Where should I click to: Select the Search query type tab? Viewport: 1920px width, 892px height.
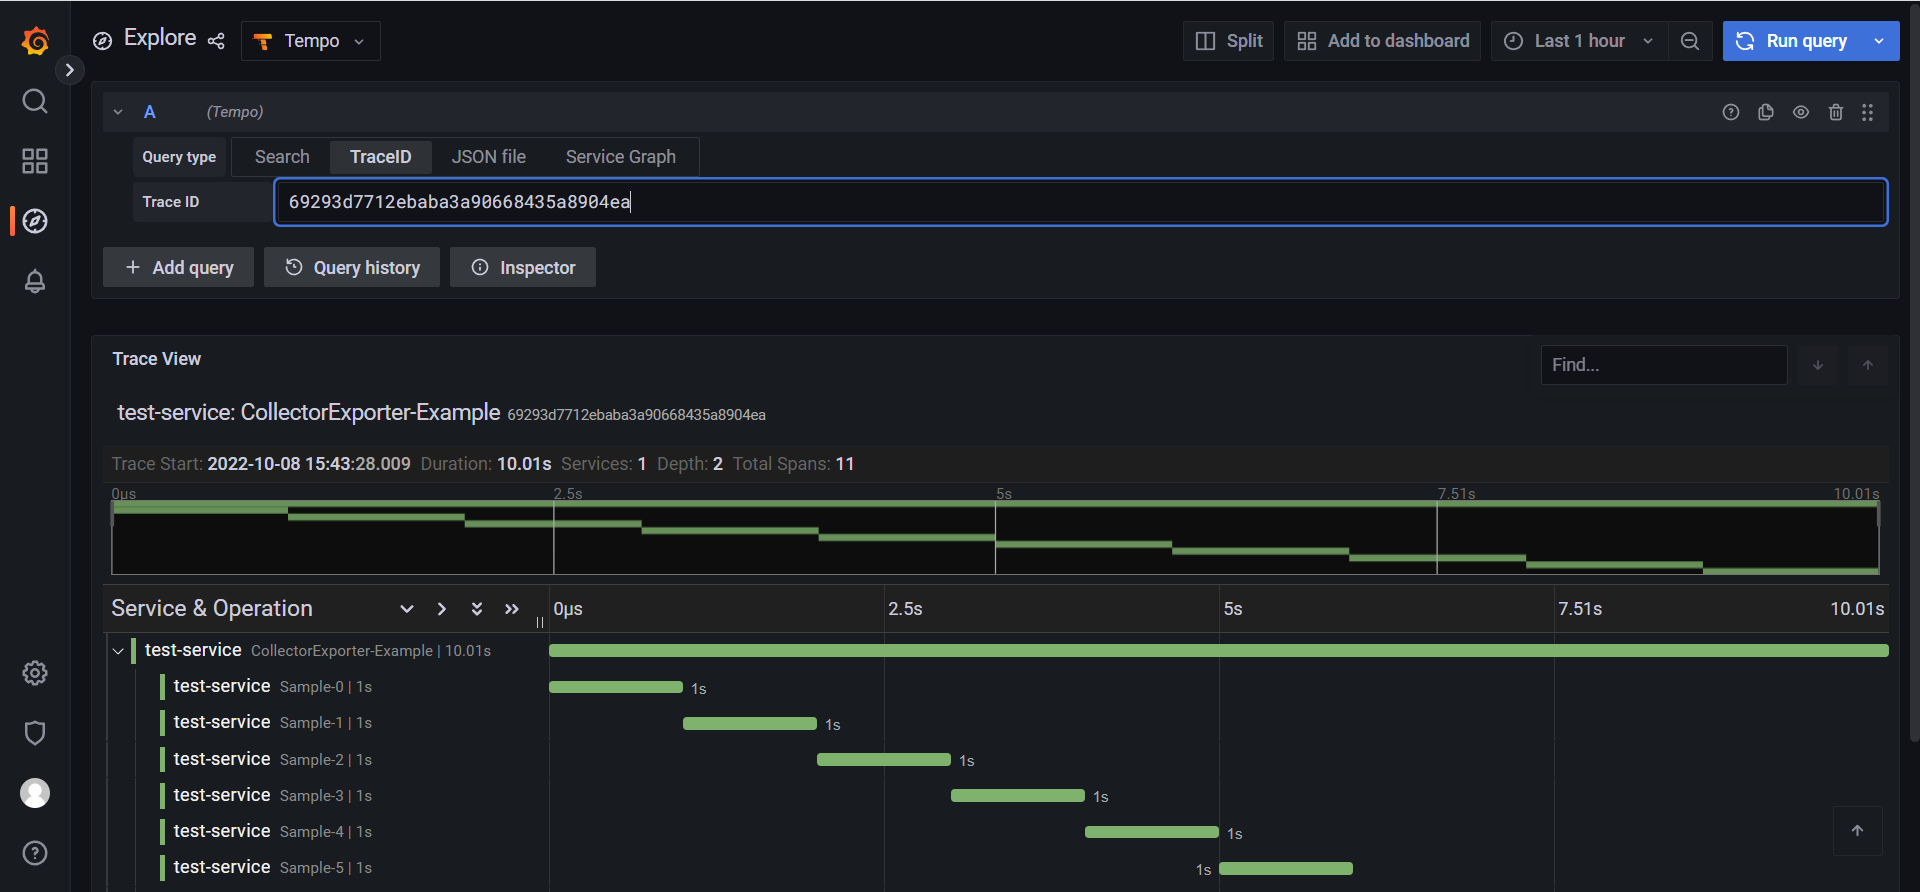pyautogui.click(x=282, y=157)
